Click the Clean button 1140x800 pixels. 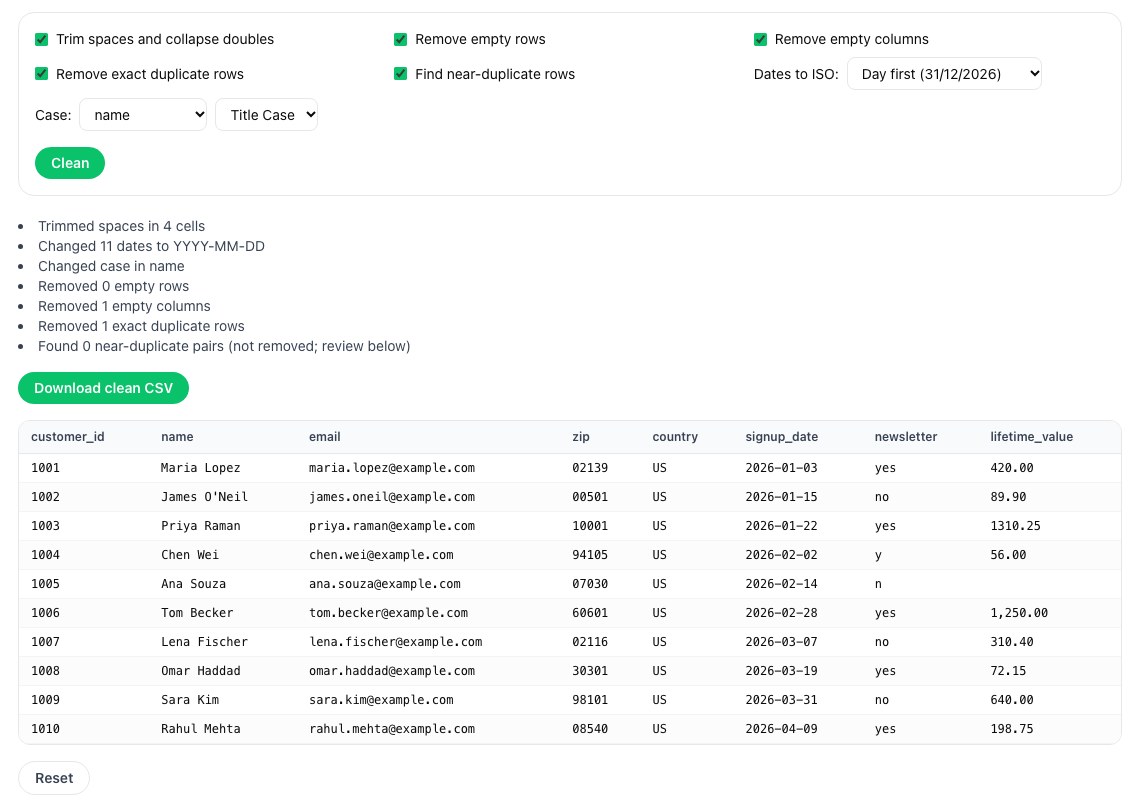(70, 163)
